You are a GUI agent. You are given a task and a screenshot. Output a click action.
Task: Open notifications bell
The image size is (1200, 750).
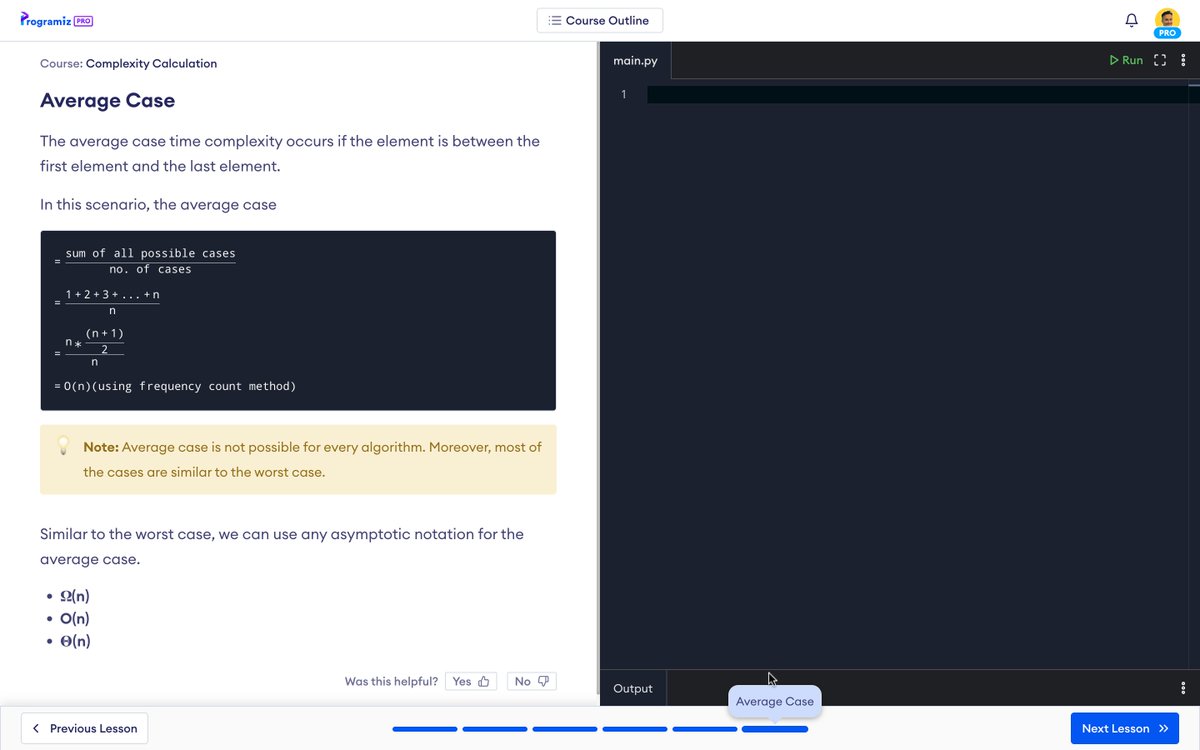click(x=1132, y=20)
